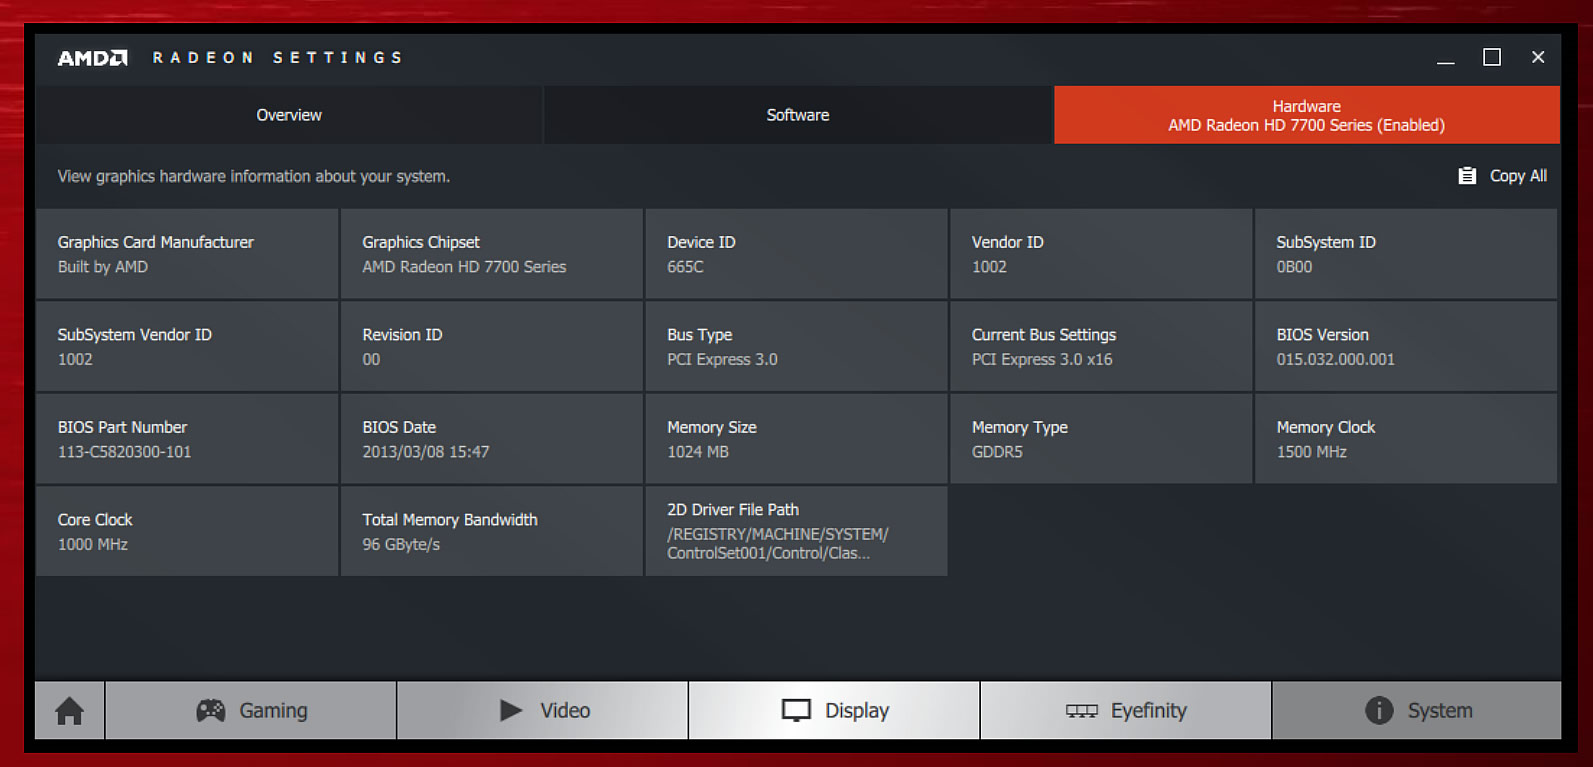Maximize the Radeon Settings window
This screenshot has height=767, width=1593.
1492,58
